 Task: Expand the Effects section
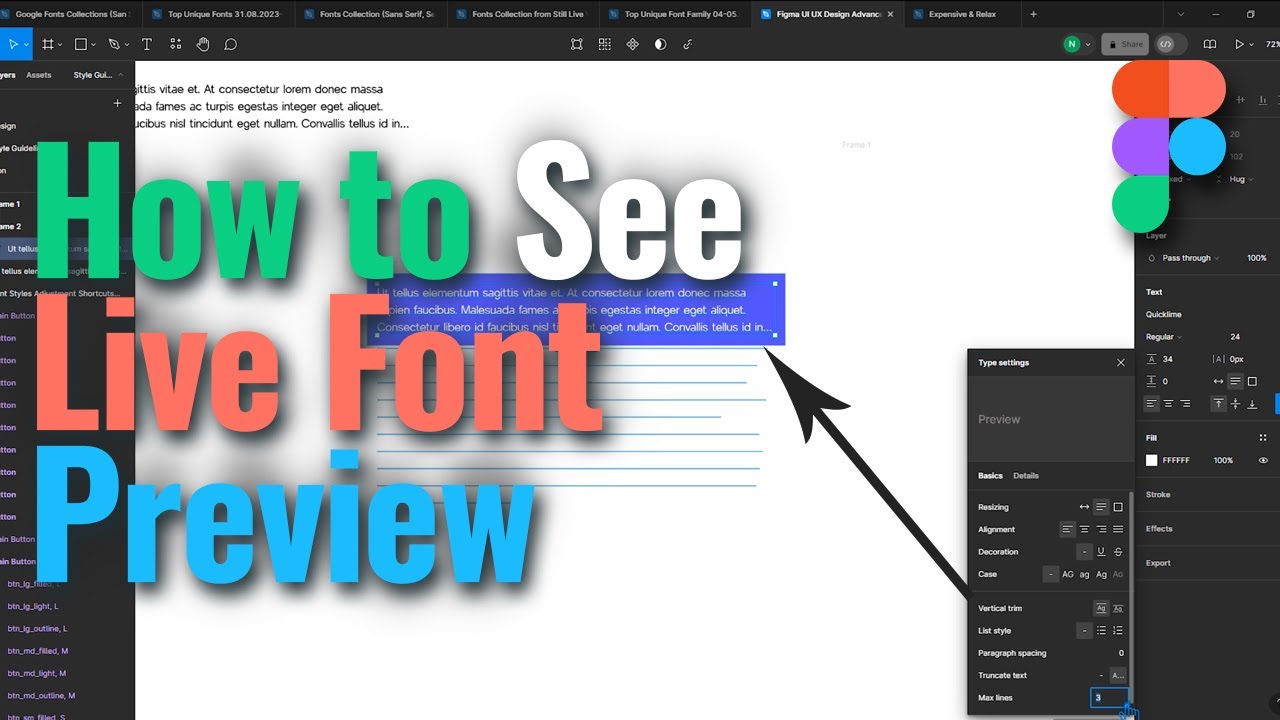[1158, 528]
